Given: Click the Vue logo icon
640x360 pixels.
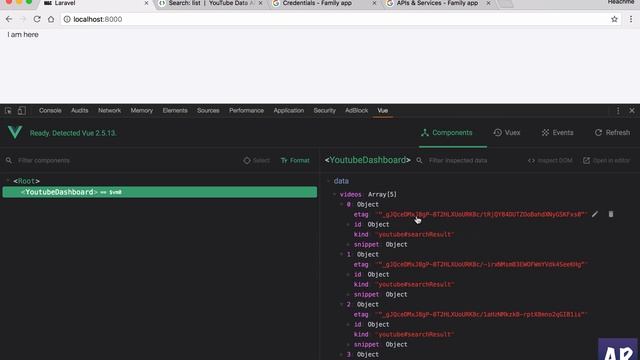Looking at the screenshot, I should pos(15,132).
